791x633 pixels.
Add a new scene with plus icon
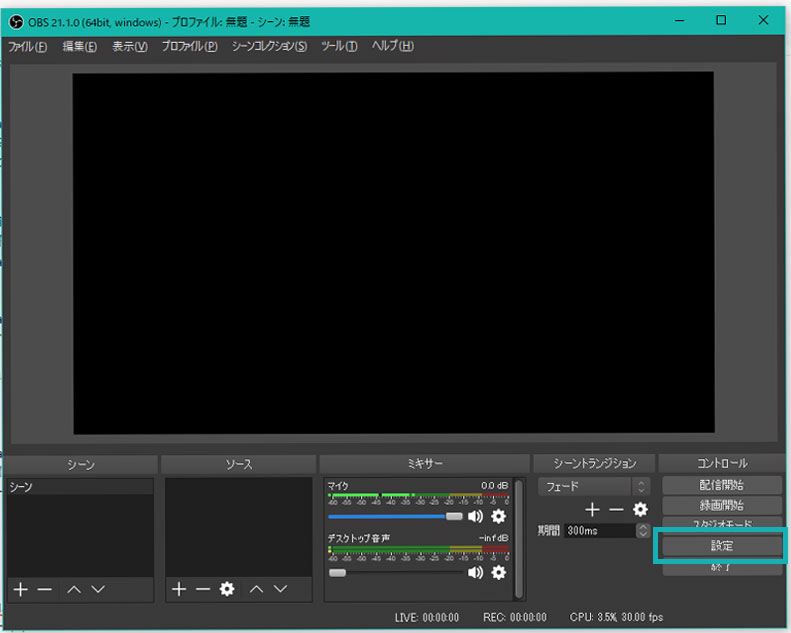(x=21, y=589)
